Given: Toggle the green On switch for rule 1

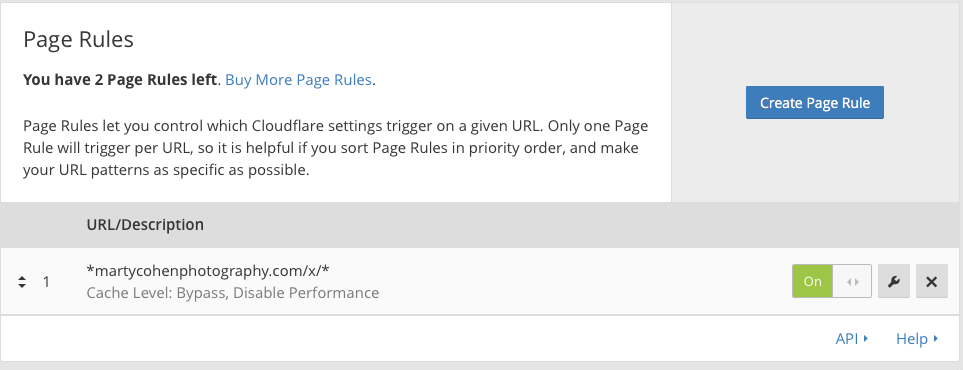Looking at the screenshot, I should coord(813,281).
